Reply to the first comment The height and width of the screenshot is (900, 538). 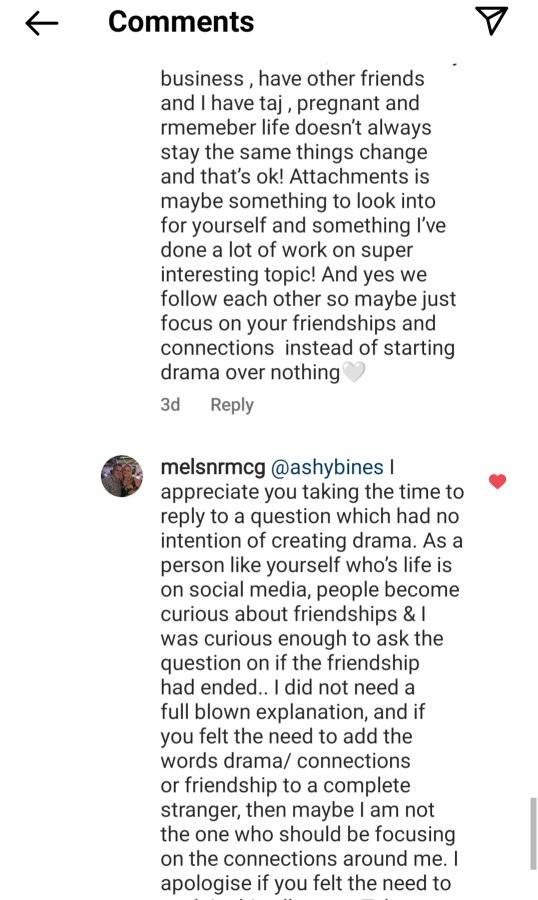click(x=232, y=405)
